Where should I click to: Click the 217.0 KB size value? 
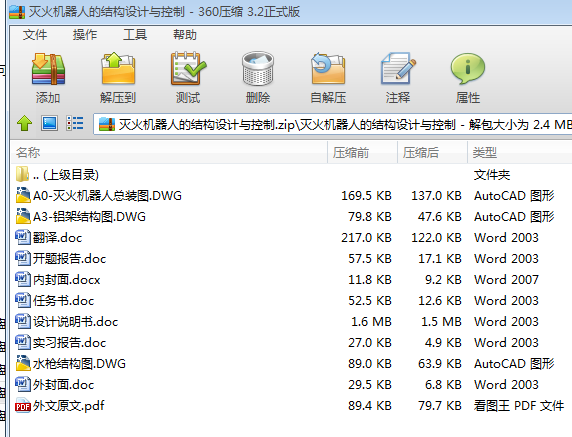366,238
